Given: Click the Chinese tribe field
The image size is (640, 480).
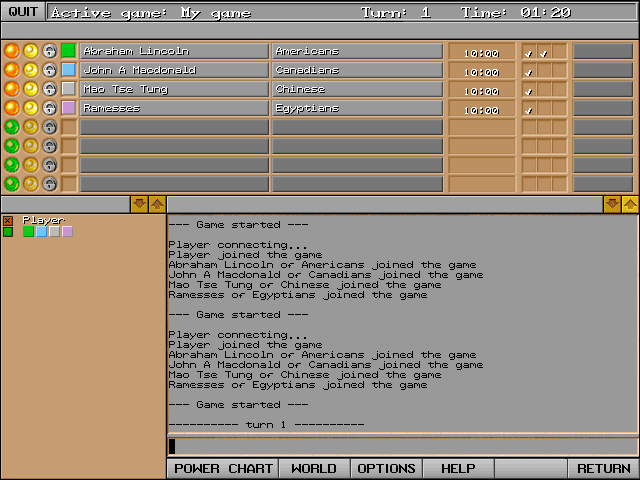Looking at the screenshot, I should 357,89.
